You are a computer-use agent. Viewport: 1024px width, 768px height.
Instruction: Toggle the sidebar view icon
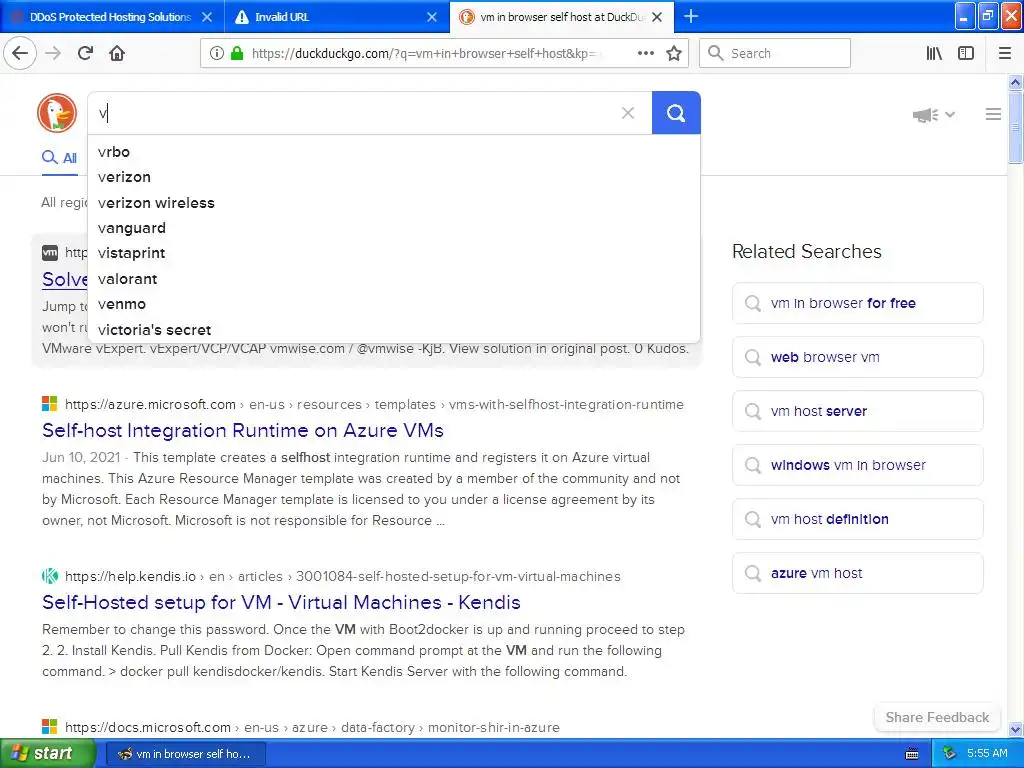click(x=966, y=53)
